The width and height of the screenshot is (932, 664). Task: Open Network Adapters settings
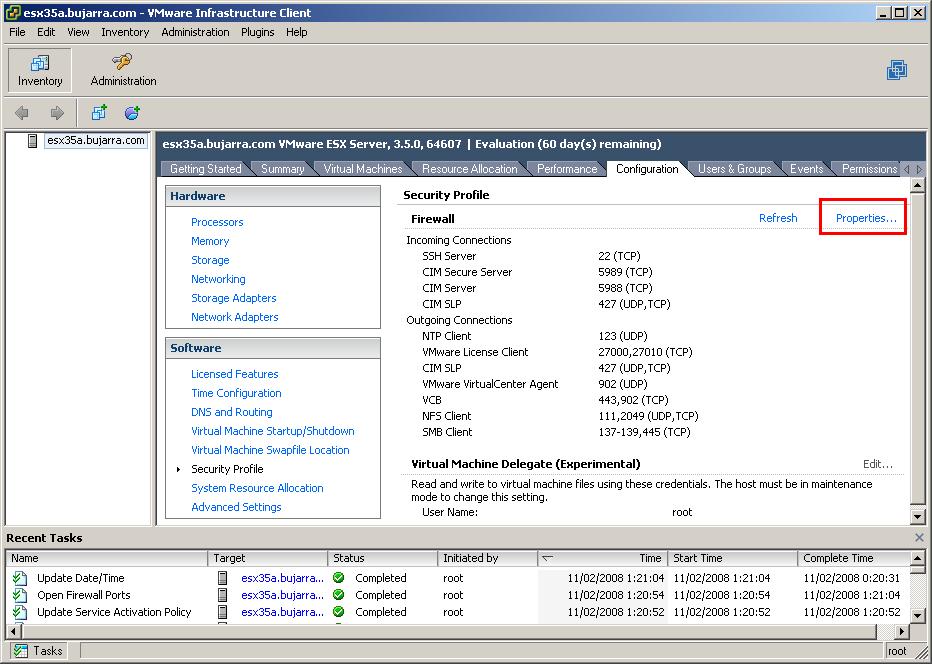[x=234, y=317]
